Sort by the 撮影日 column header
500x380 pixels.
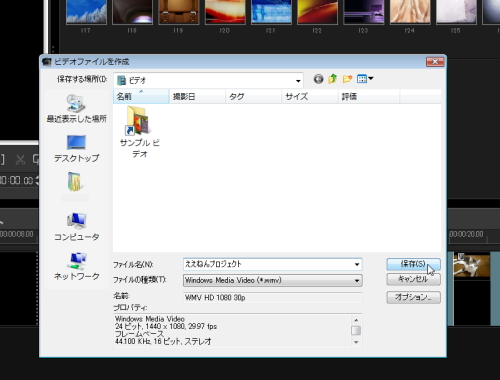coord(197,97)
